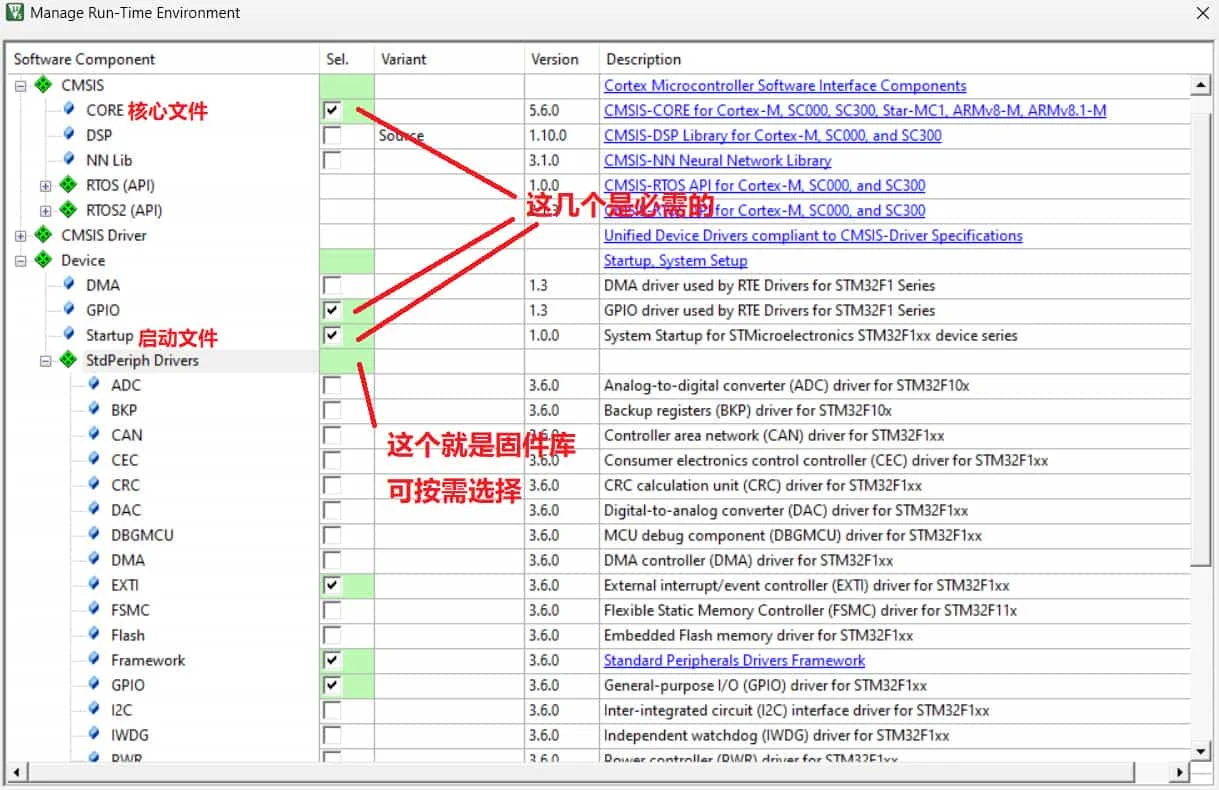Image resolution: width=1219 pixels, height=790 pixels.
Task: Click the blue component icon beside NN Lib
Action: coord(69,160)
